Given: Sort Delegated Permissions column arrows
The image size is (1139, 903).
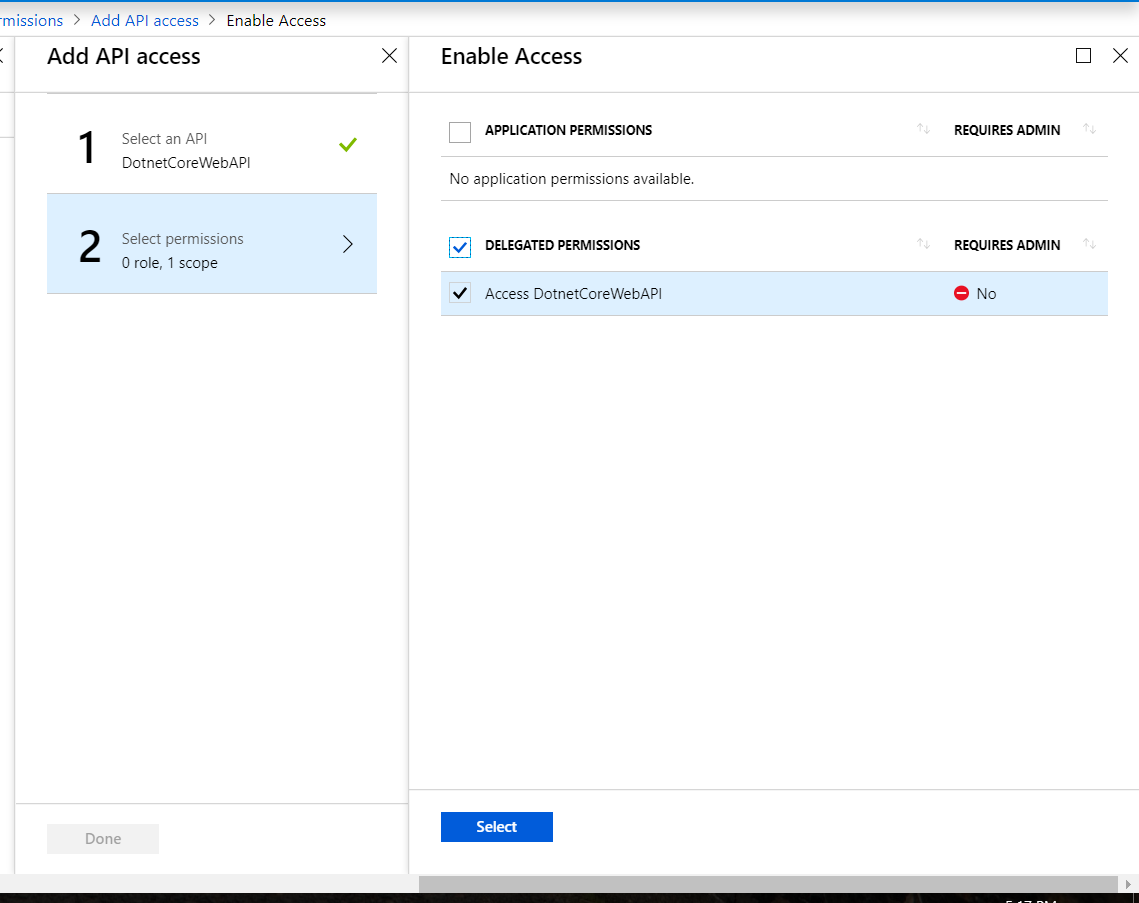Looking at the screenshot, I should point(923,245).
